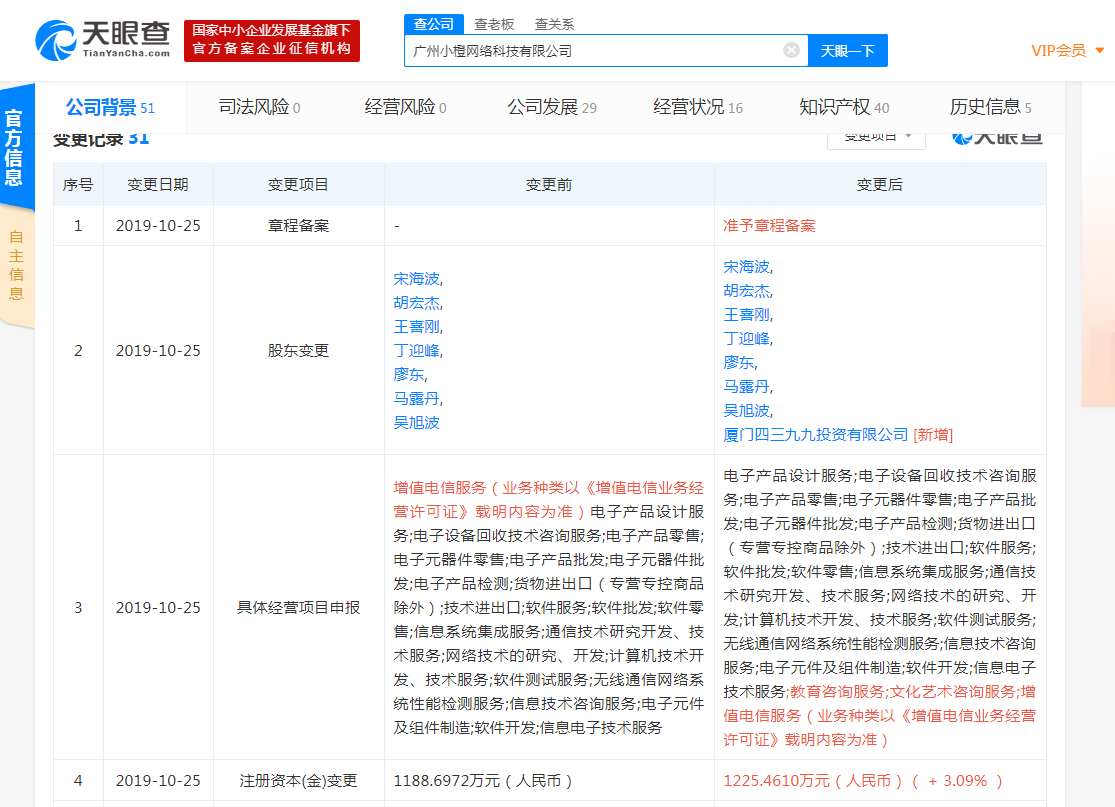Open 厦门四三九九投资有限公司 link
Viewport: 1115px width, 807px height.
(816, 434)
